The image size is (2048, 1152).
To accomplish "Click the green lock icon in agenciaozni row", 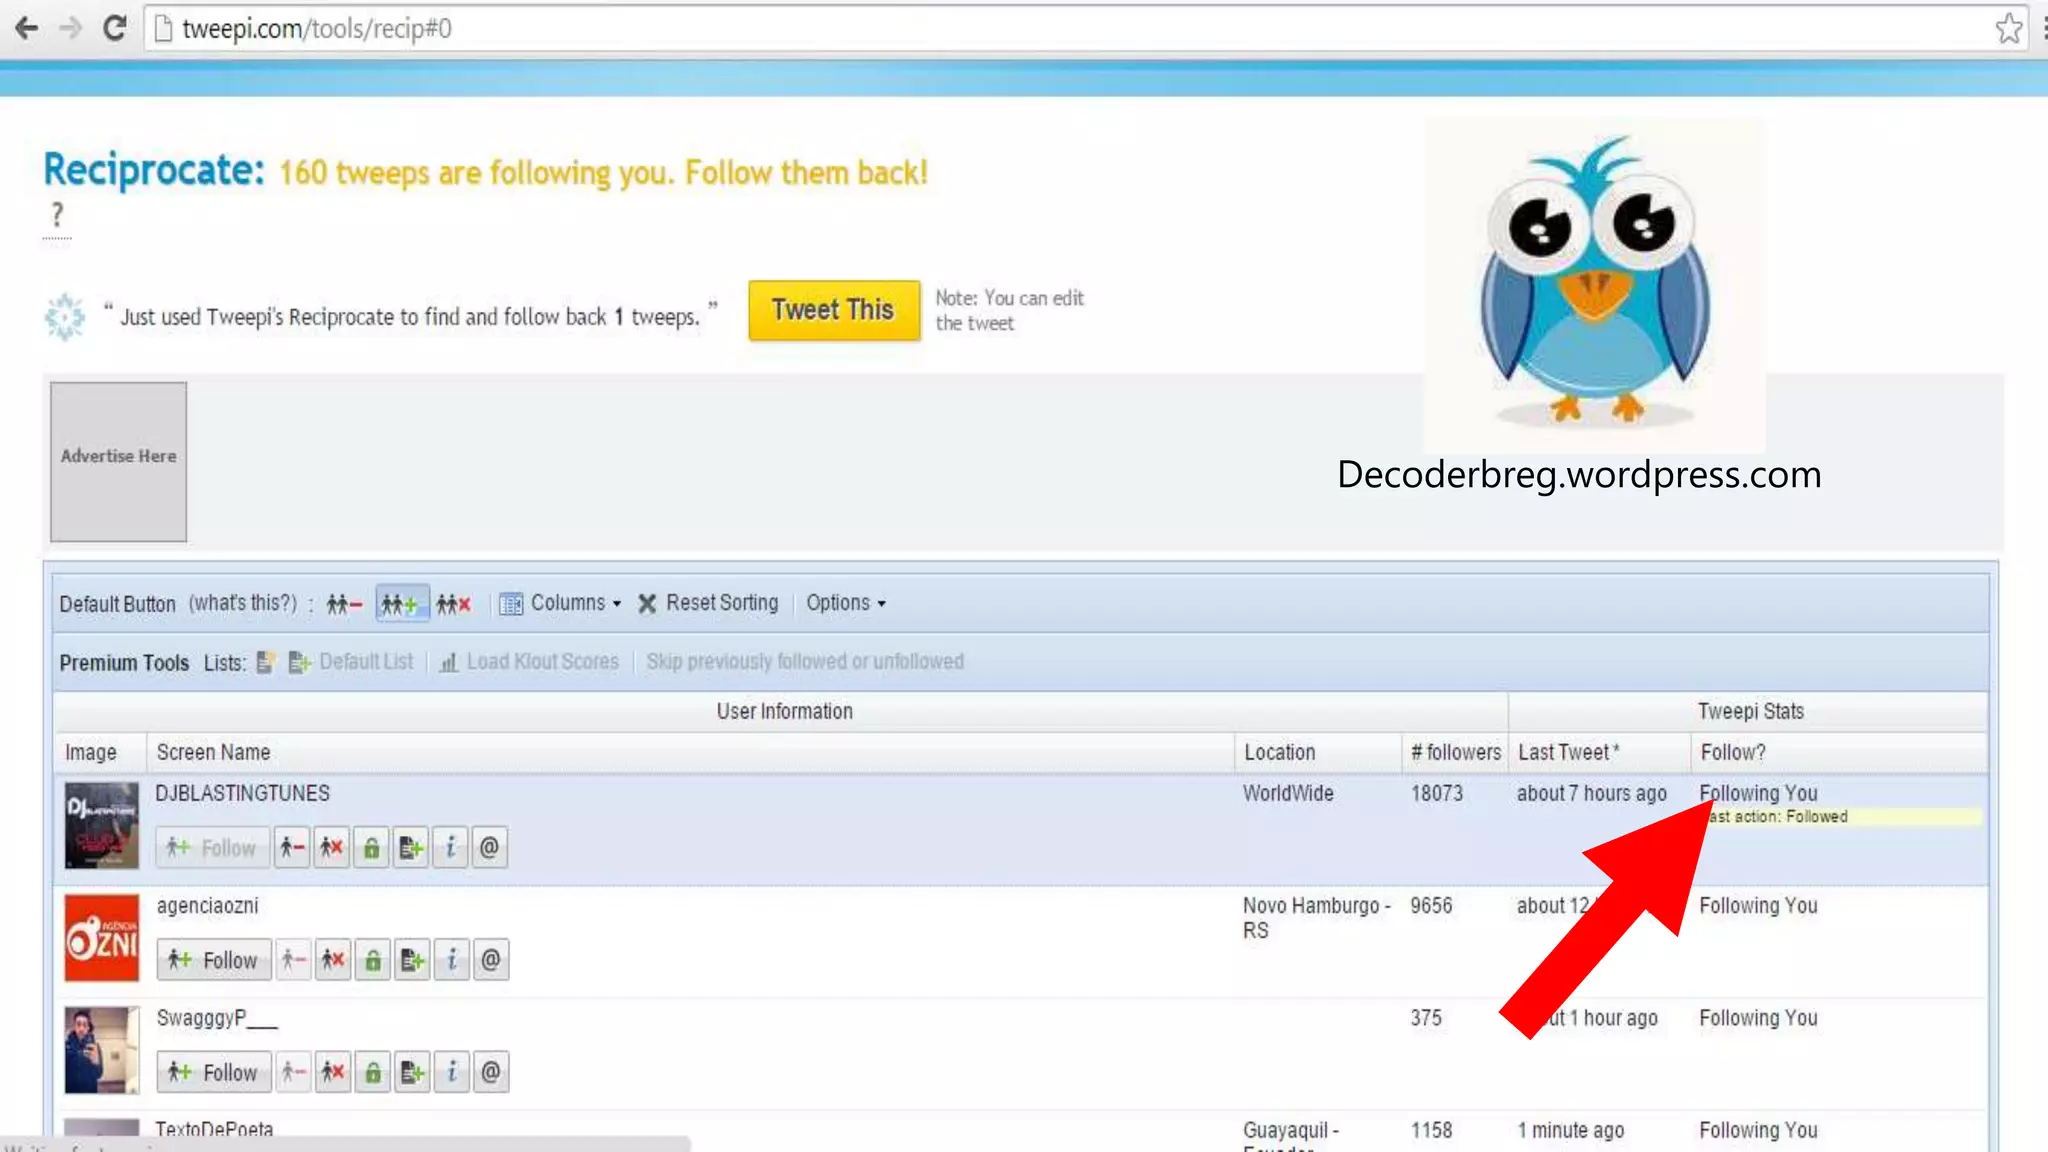I will (x=372, y=960).
